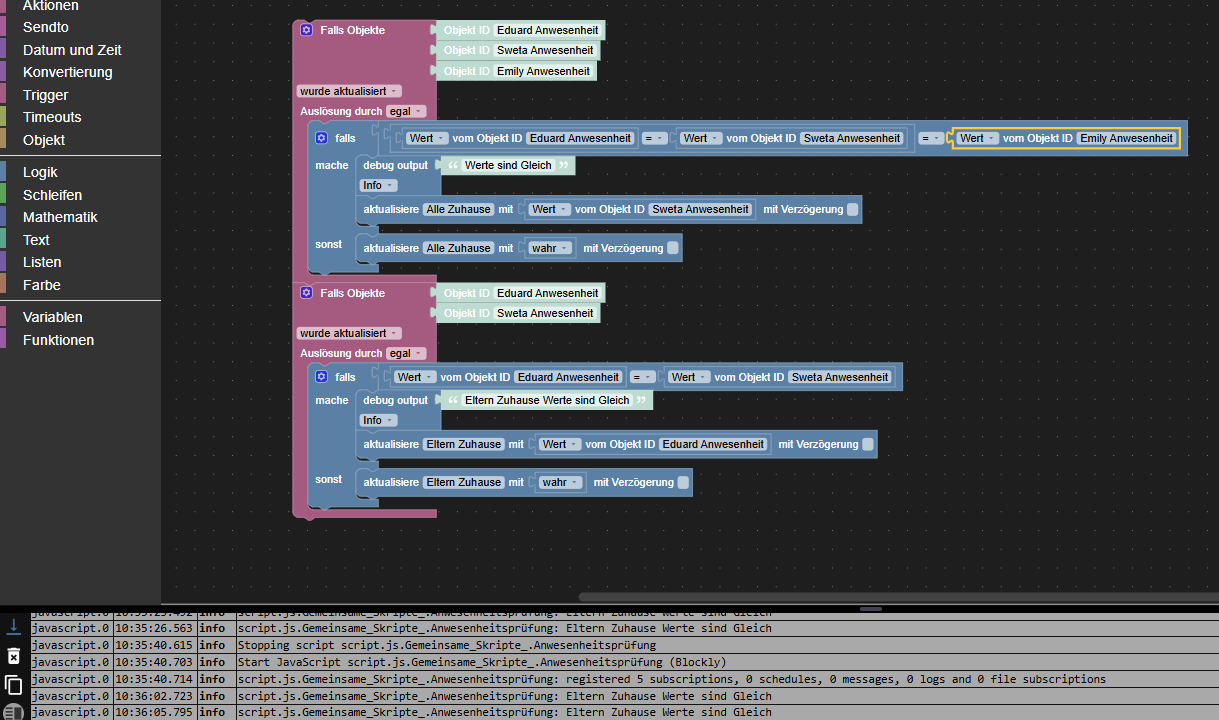
Task: Click copy log icon
Action: [14, 685]
